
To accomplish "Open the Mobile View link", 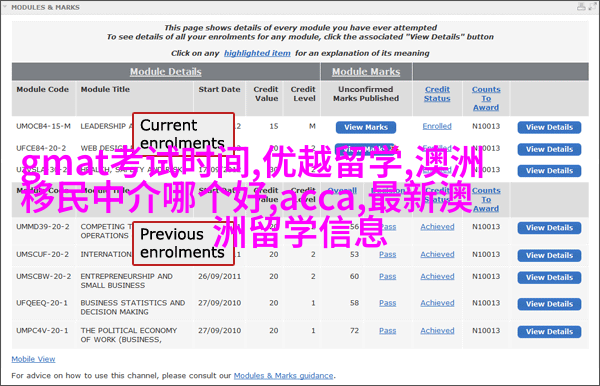I will 33,359.
